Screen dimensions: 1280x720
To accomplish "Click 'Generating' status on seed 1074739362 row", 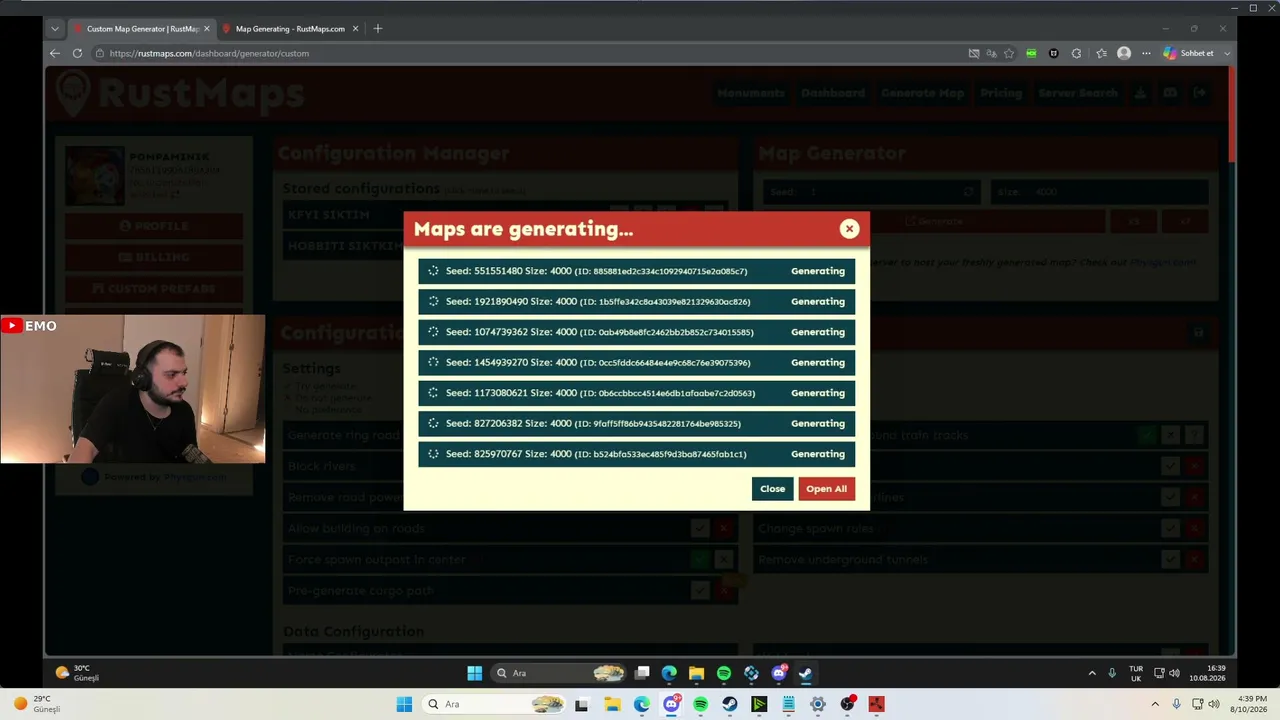I will [x=818, y=332].
